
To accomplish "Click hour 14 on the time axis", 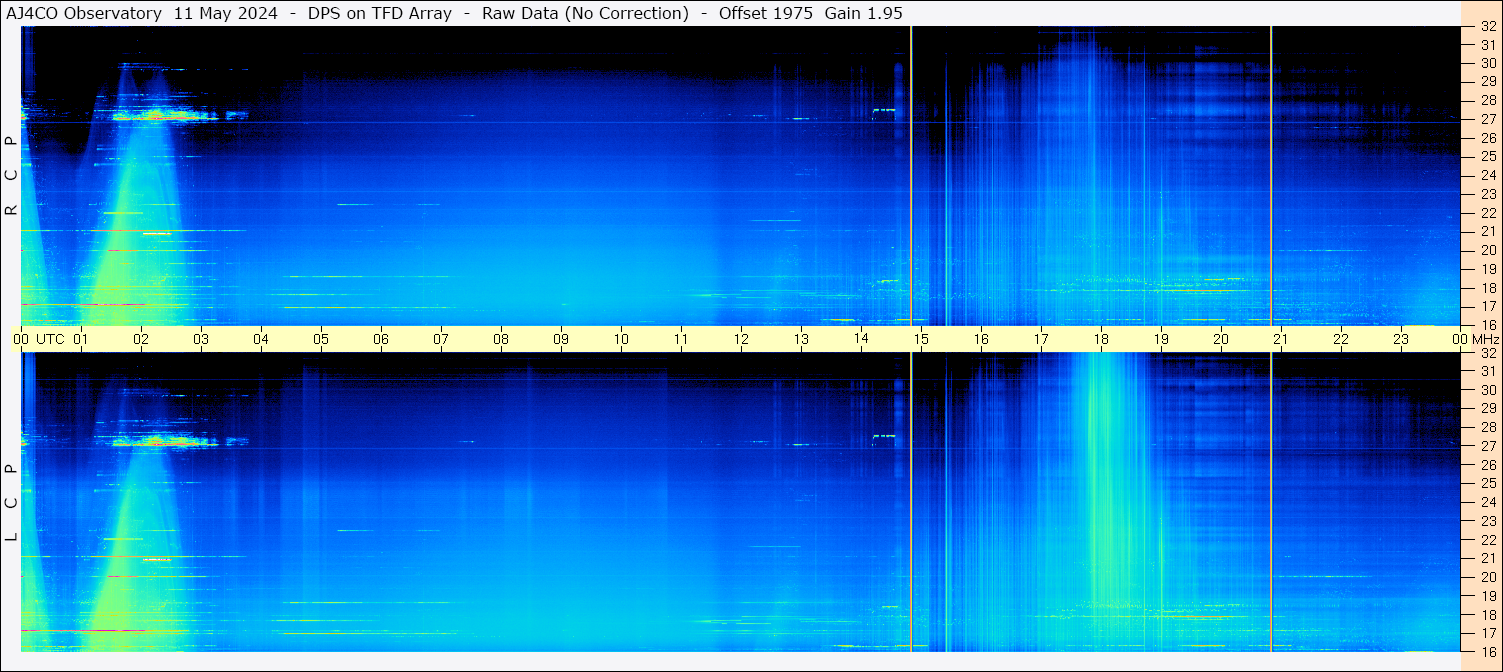I will 861,339.
